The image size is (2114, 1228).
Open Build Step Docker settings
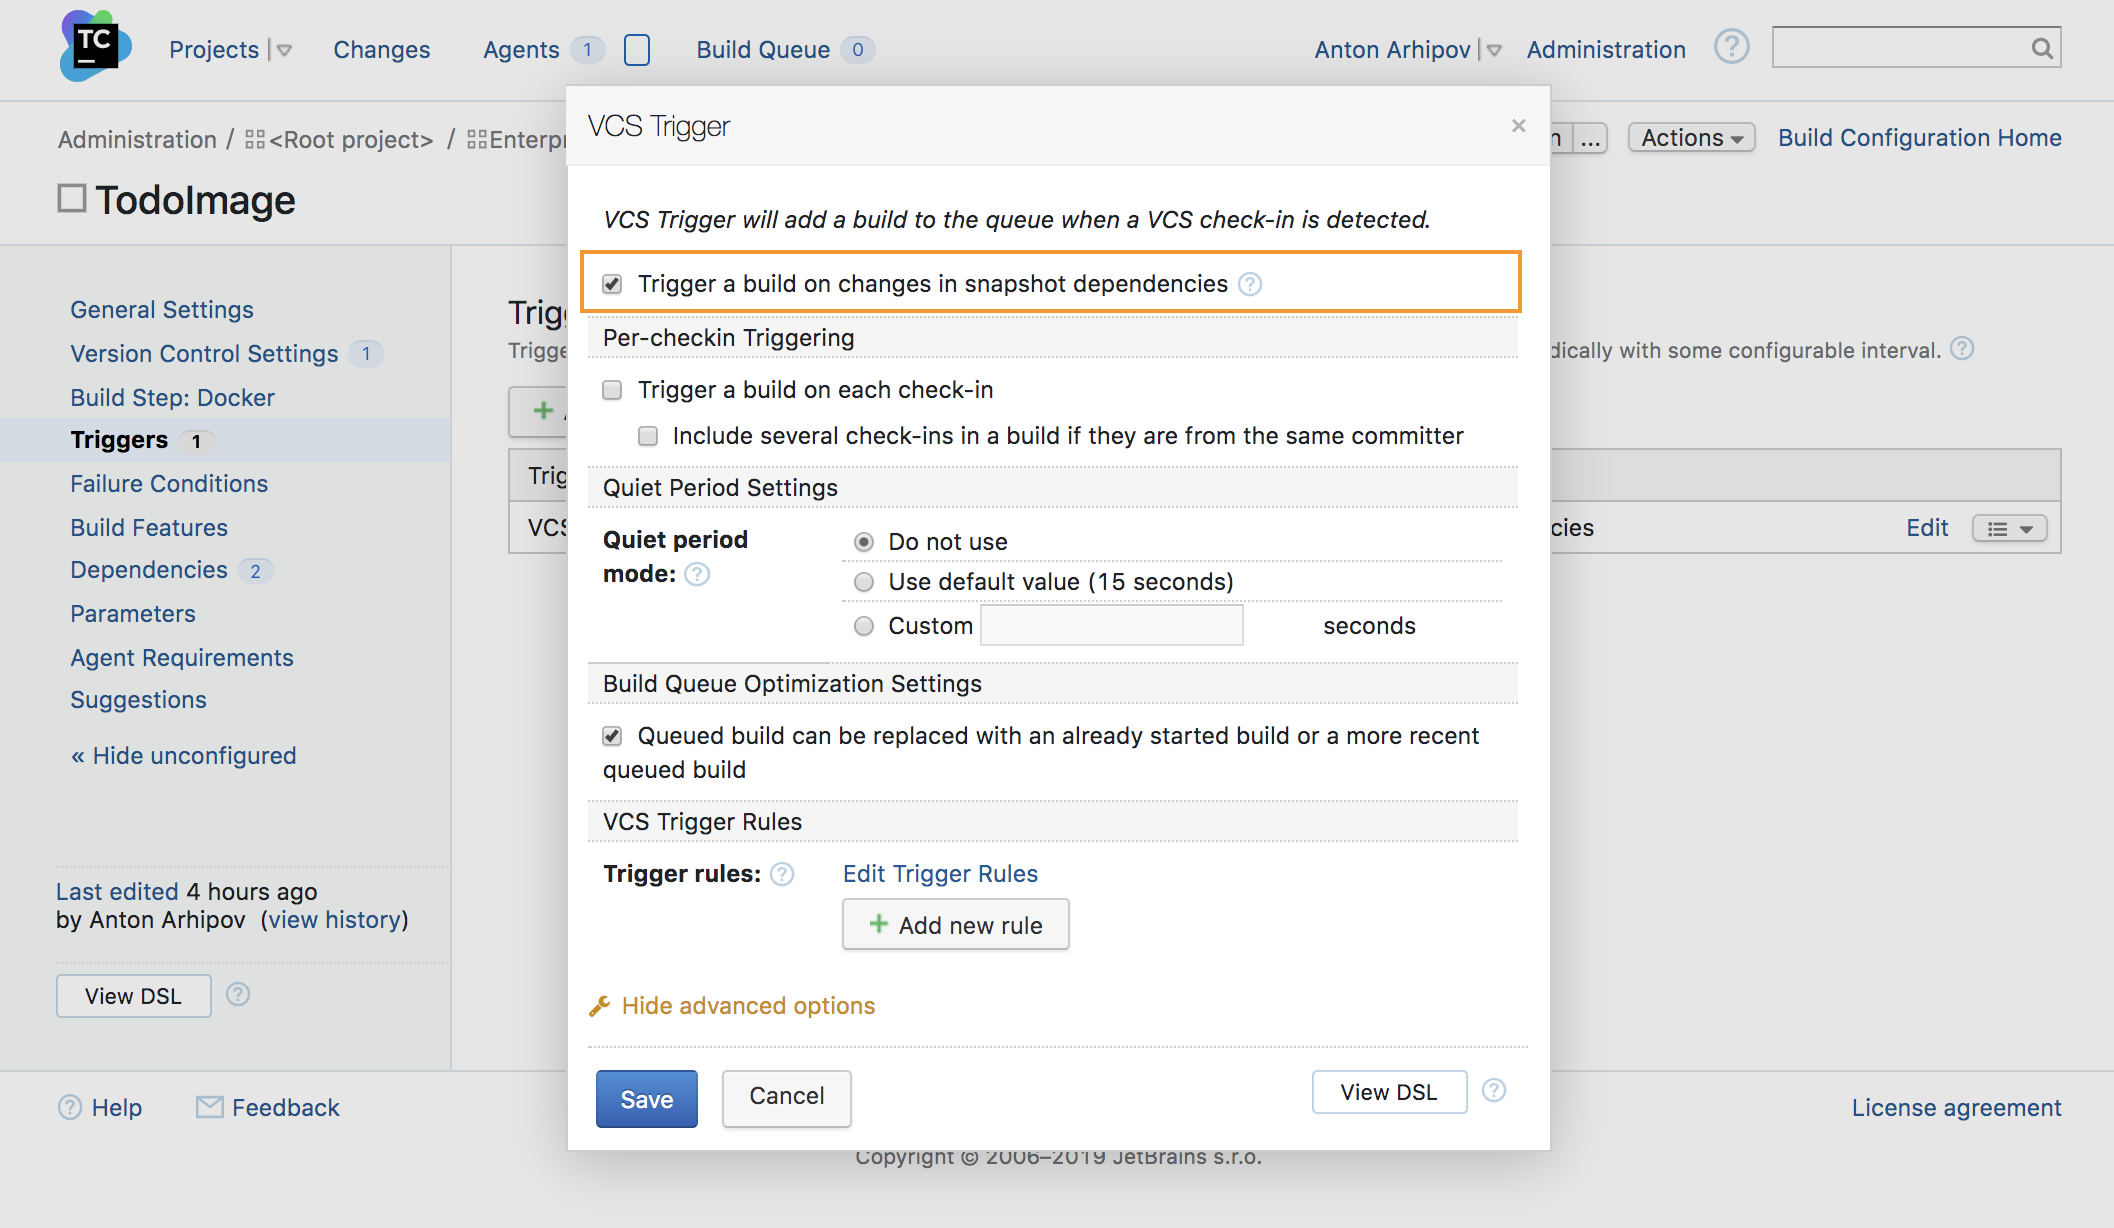tap(174, 396)
